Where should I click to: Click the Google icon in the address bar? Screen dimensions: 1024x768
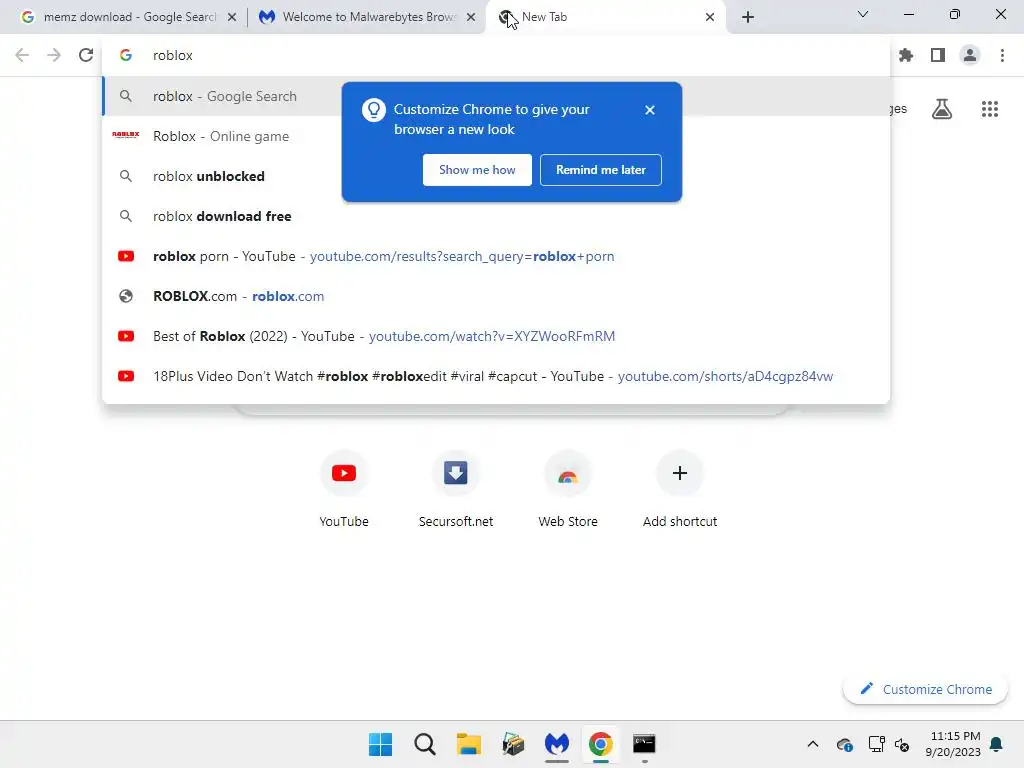(126, 56)
